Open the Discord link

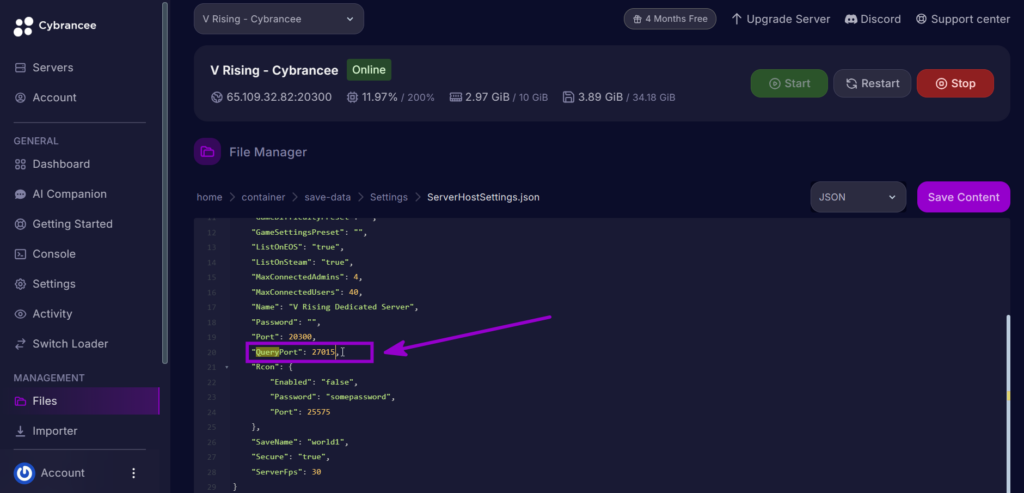[x=872, y=19]
